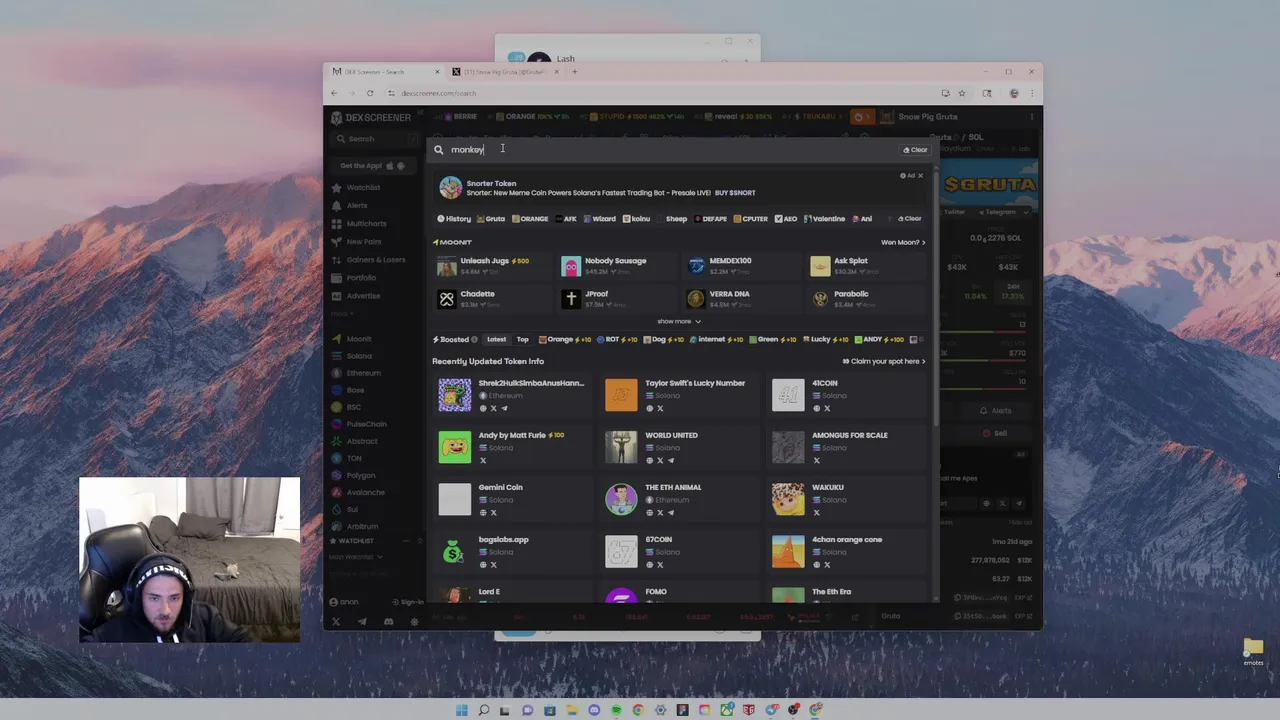
Task: Open Watchlist in DEX Screener sidebar
Action: click(x=363, y=188)
